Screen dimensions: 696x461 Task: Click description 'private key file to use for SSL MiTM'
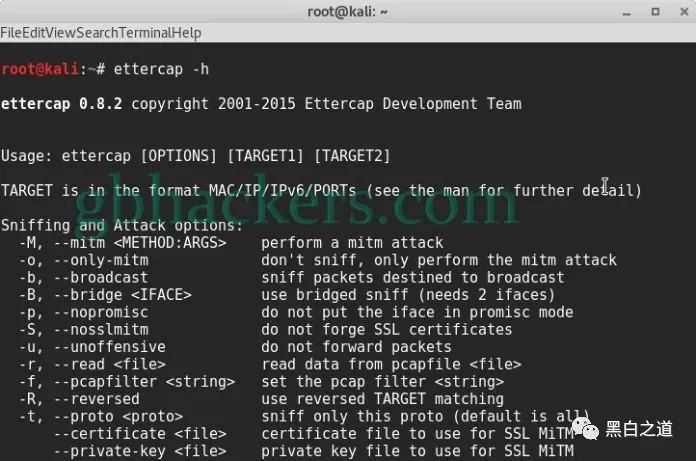click(417, 451)
